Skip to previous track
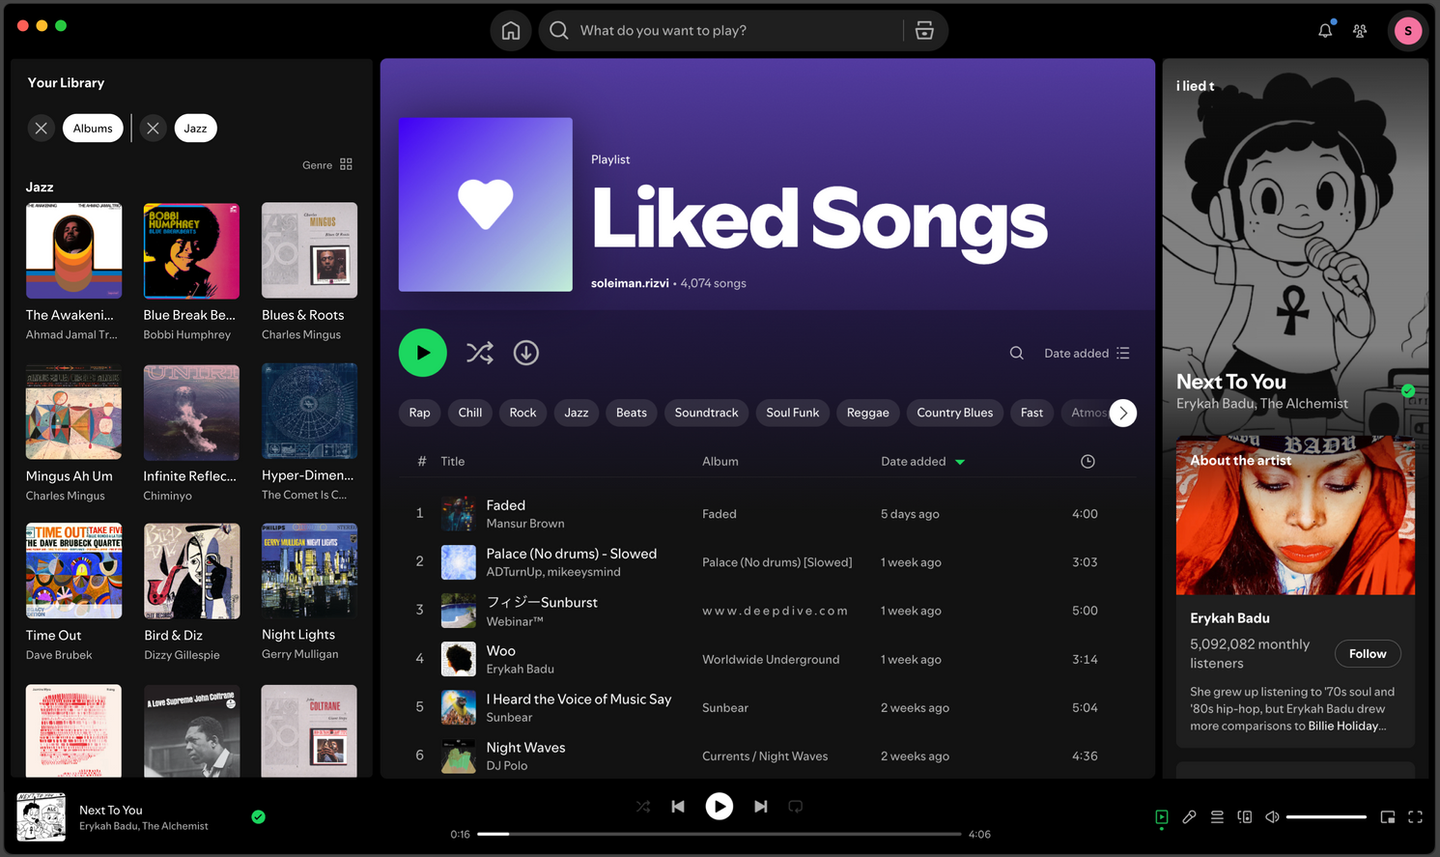 pyautogui.click(x=678, y=806)
